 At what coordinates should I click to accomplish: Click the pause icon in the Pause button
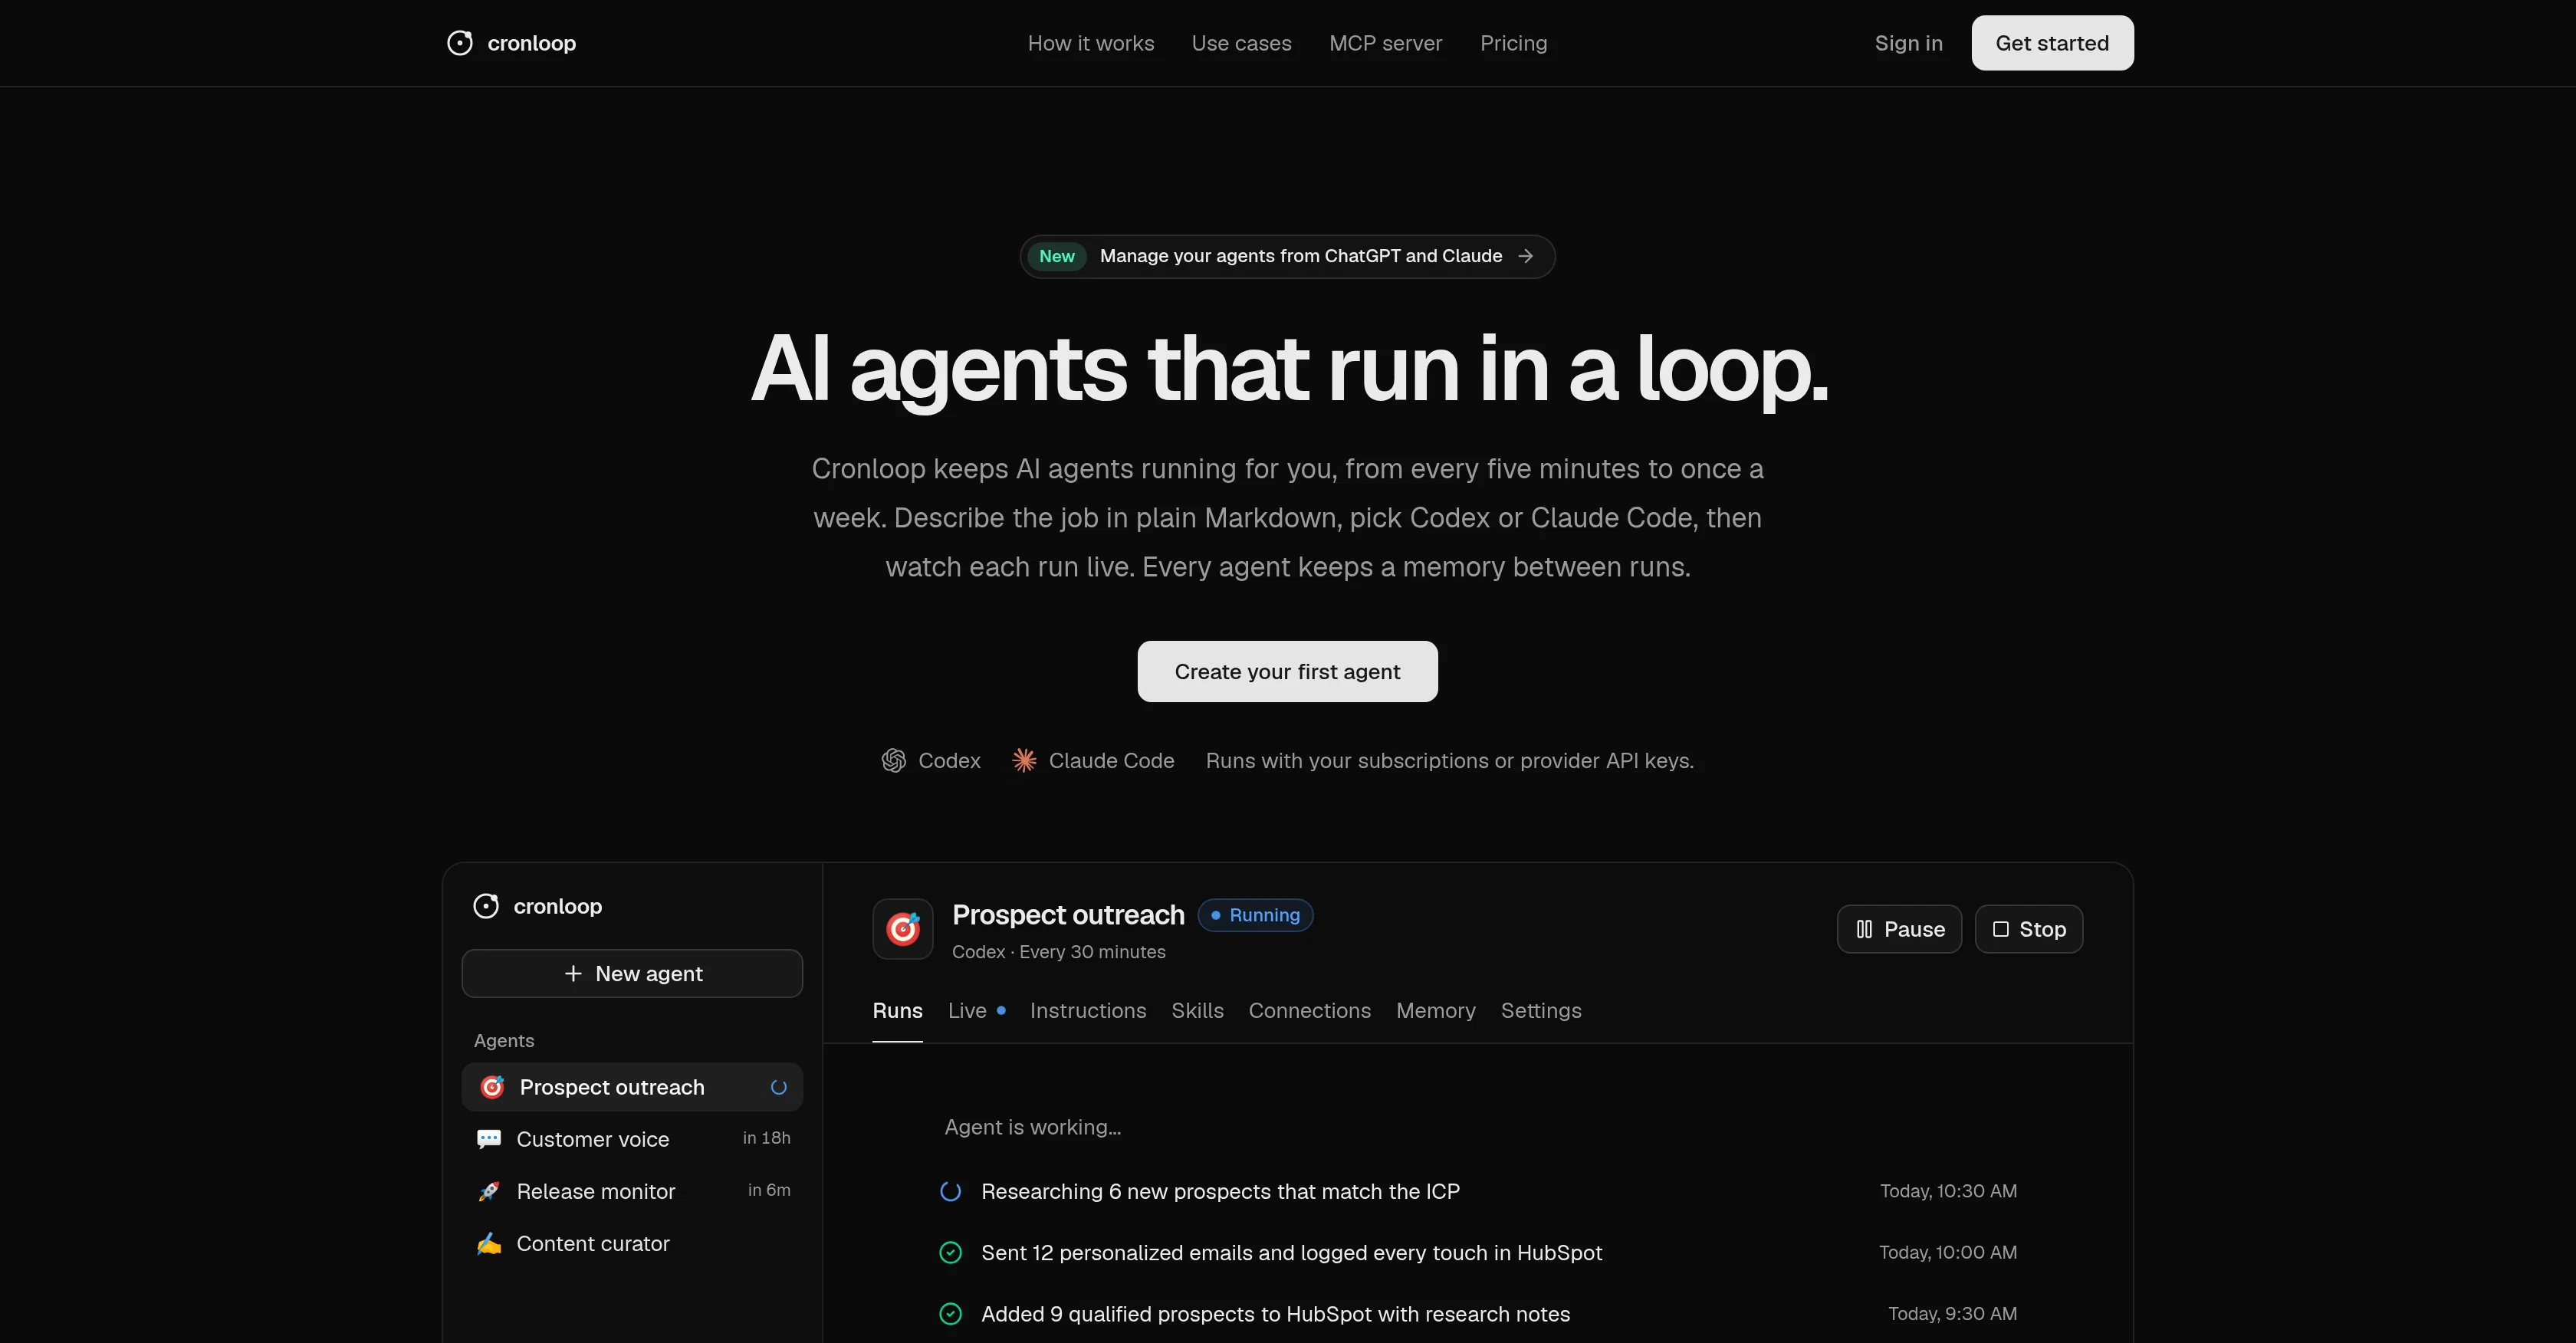[1864, 929]
